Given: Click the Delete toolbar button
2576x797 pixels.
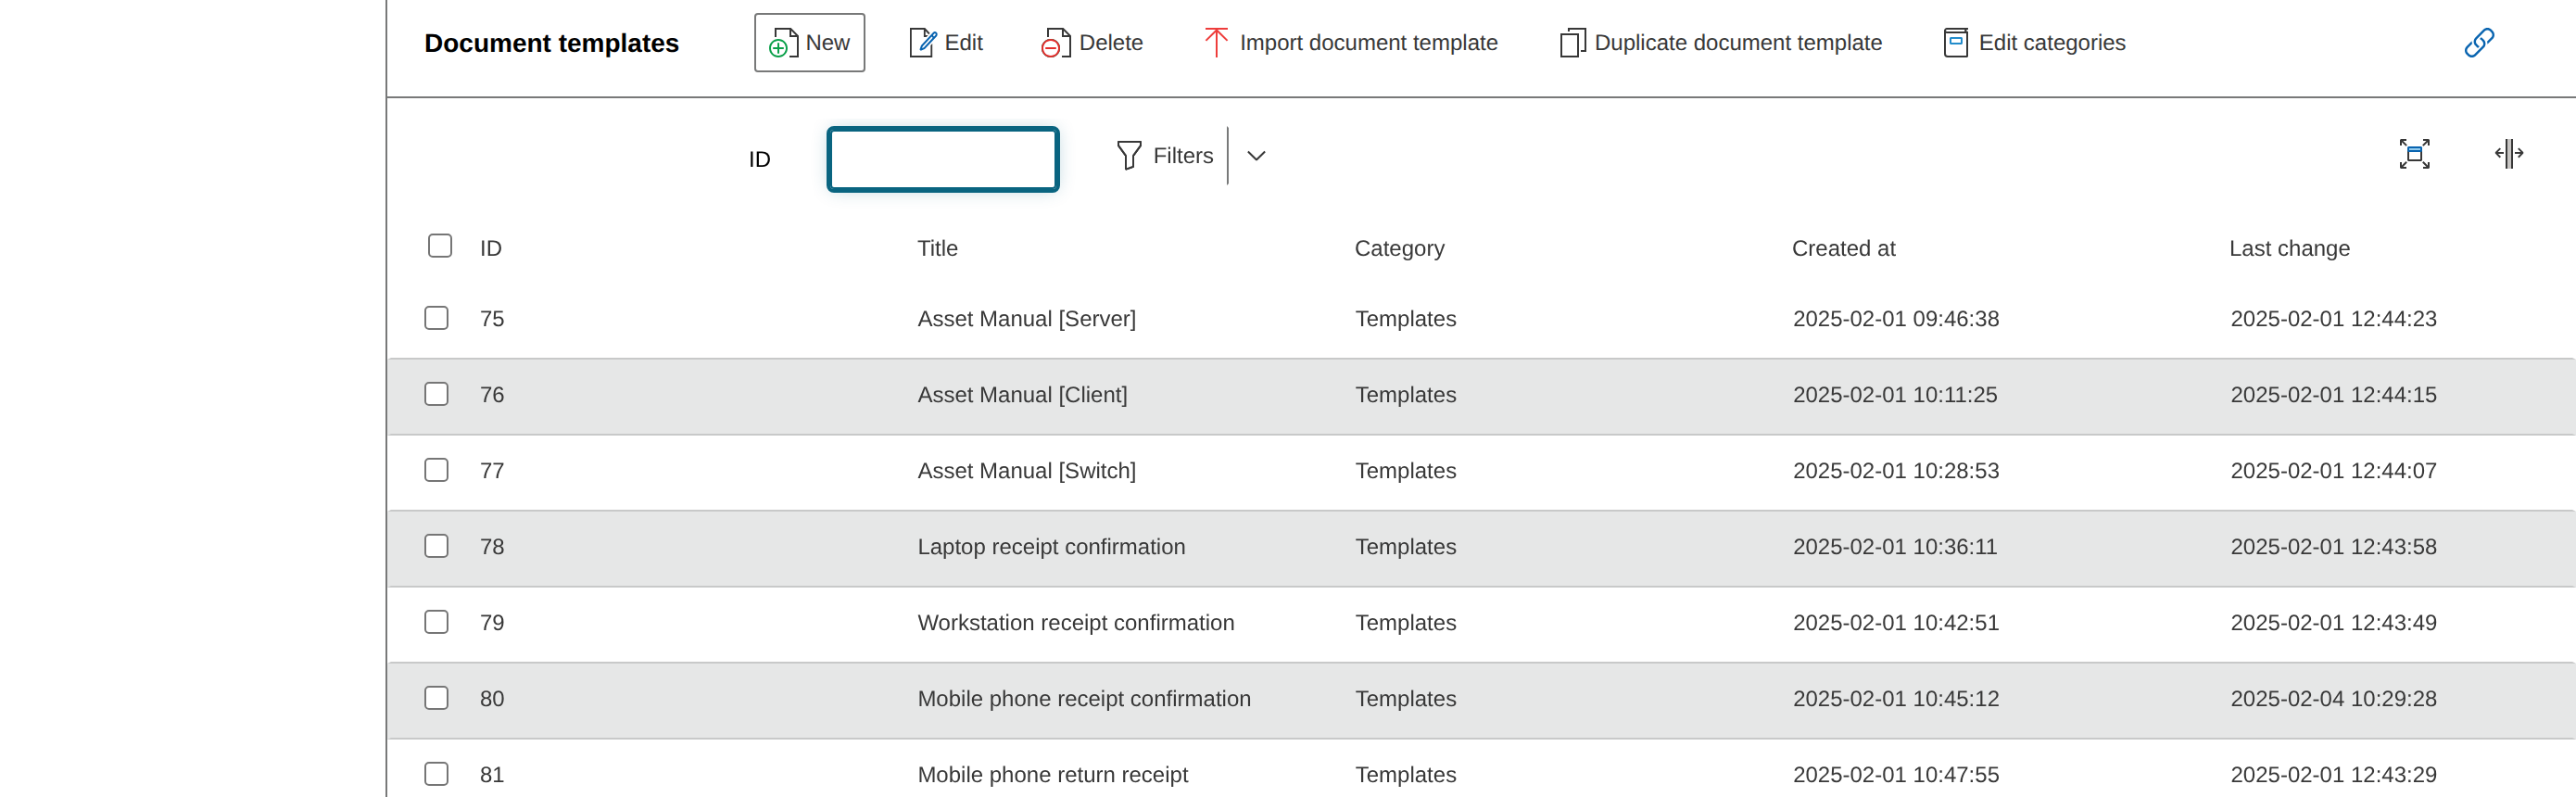Looking at the screenshot, I should 1091,43.
